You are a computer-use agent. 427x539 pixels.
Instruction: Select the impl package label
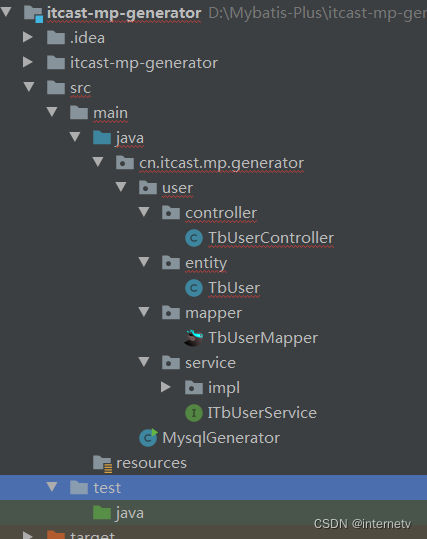pyautogui.click(x=224, y=388)
